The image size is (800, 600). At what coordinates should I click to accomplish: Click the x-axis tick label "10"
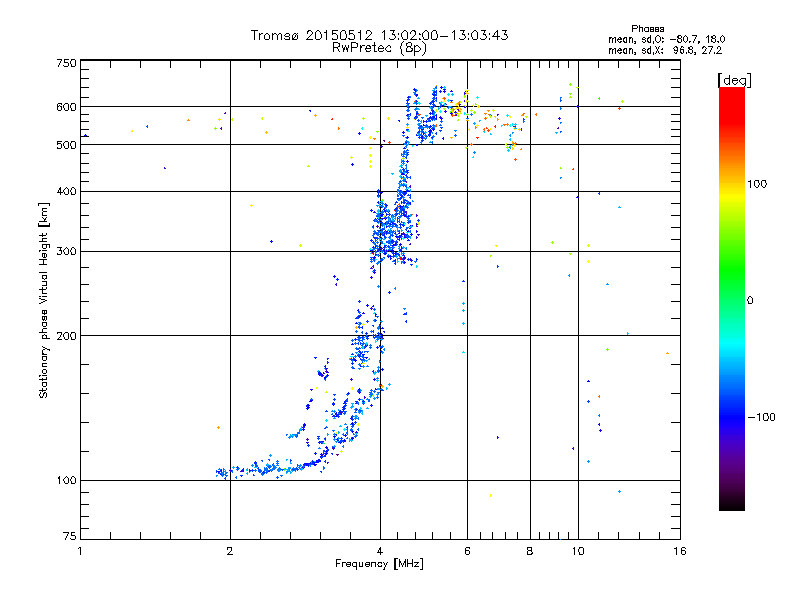click(x=578, y=551)
